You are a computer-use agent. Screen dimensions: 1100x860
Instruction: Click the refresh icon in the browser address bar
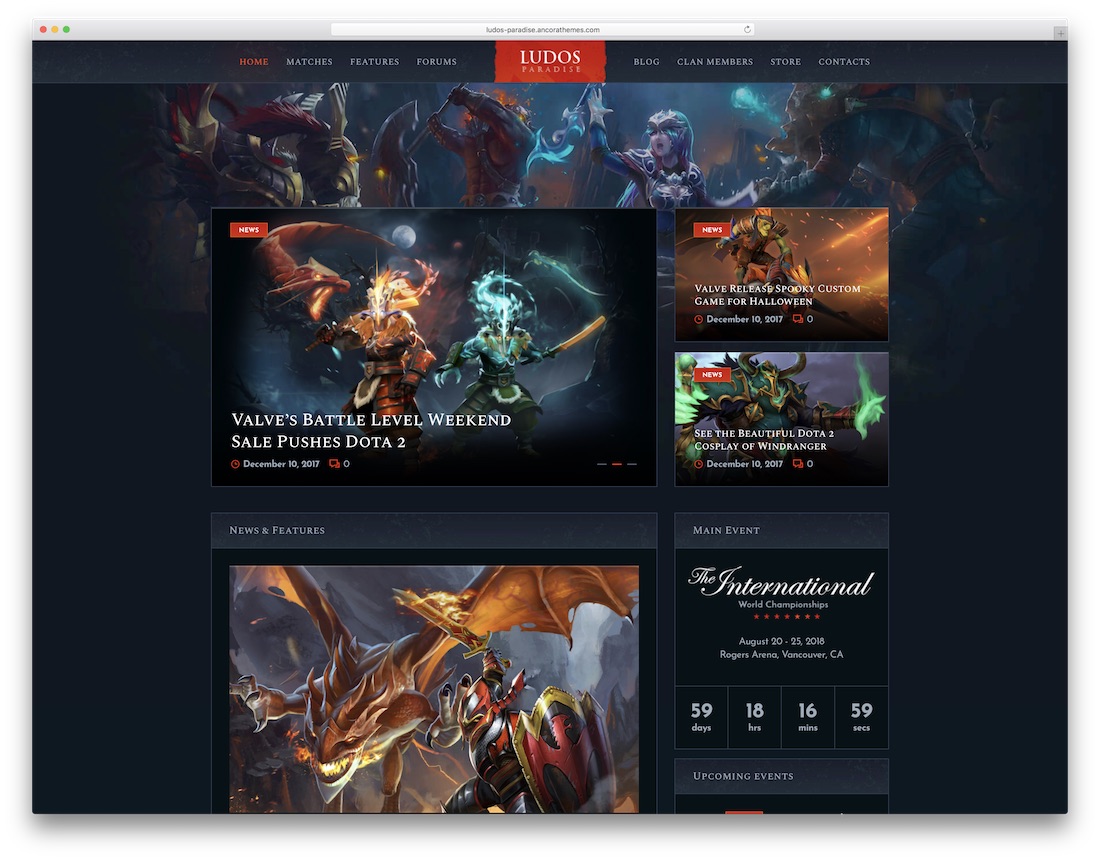pyautogui.click(x=746, y=29)
